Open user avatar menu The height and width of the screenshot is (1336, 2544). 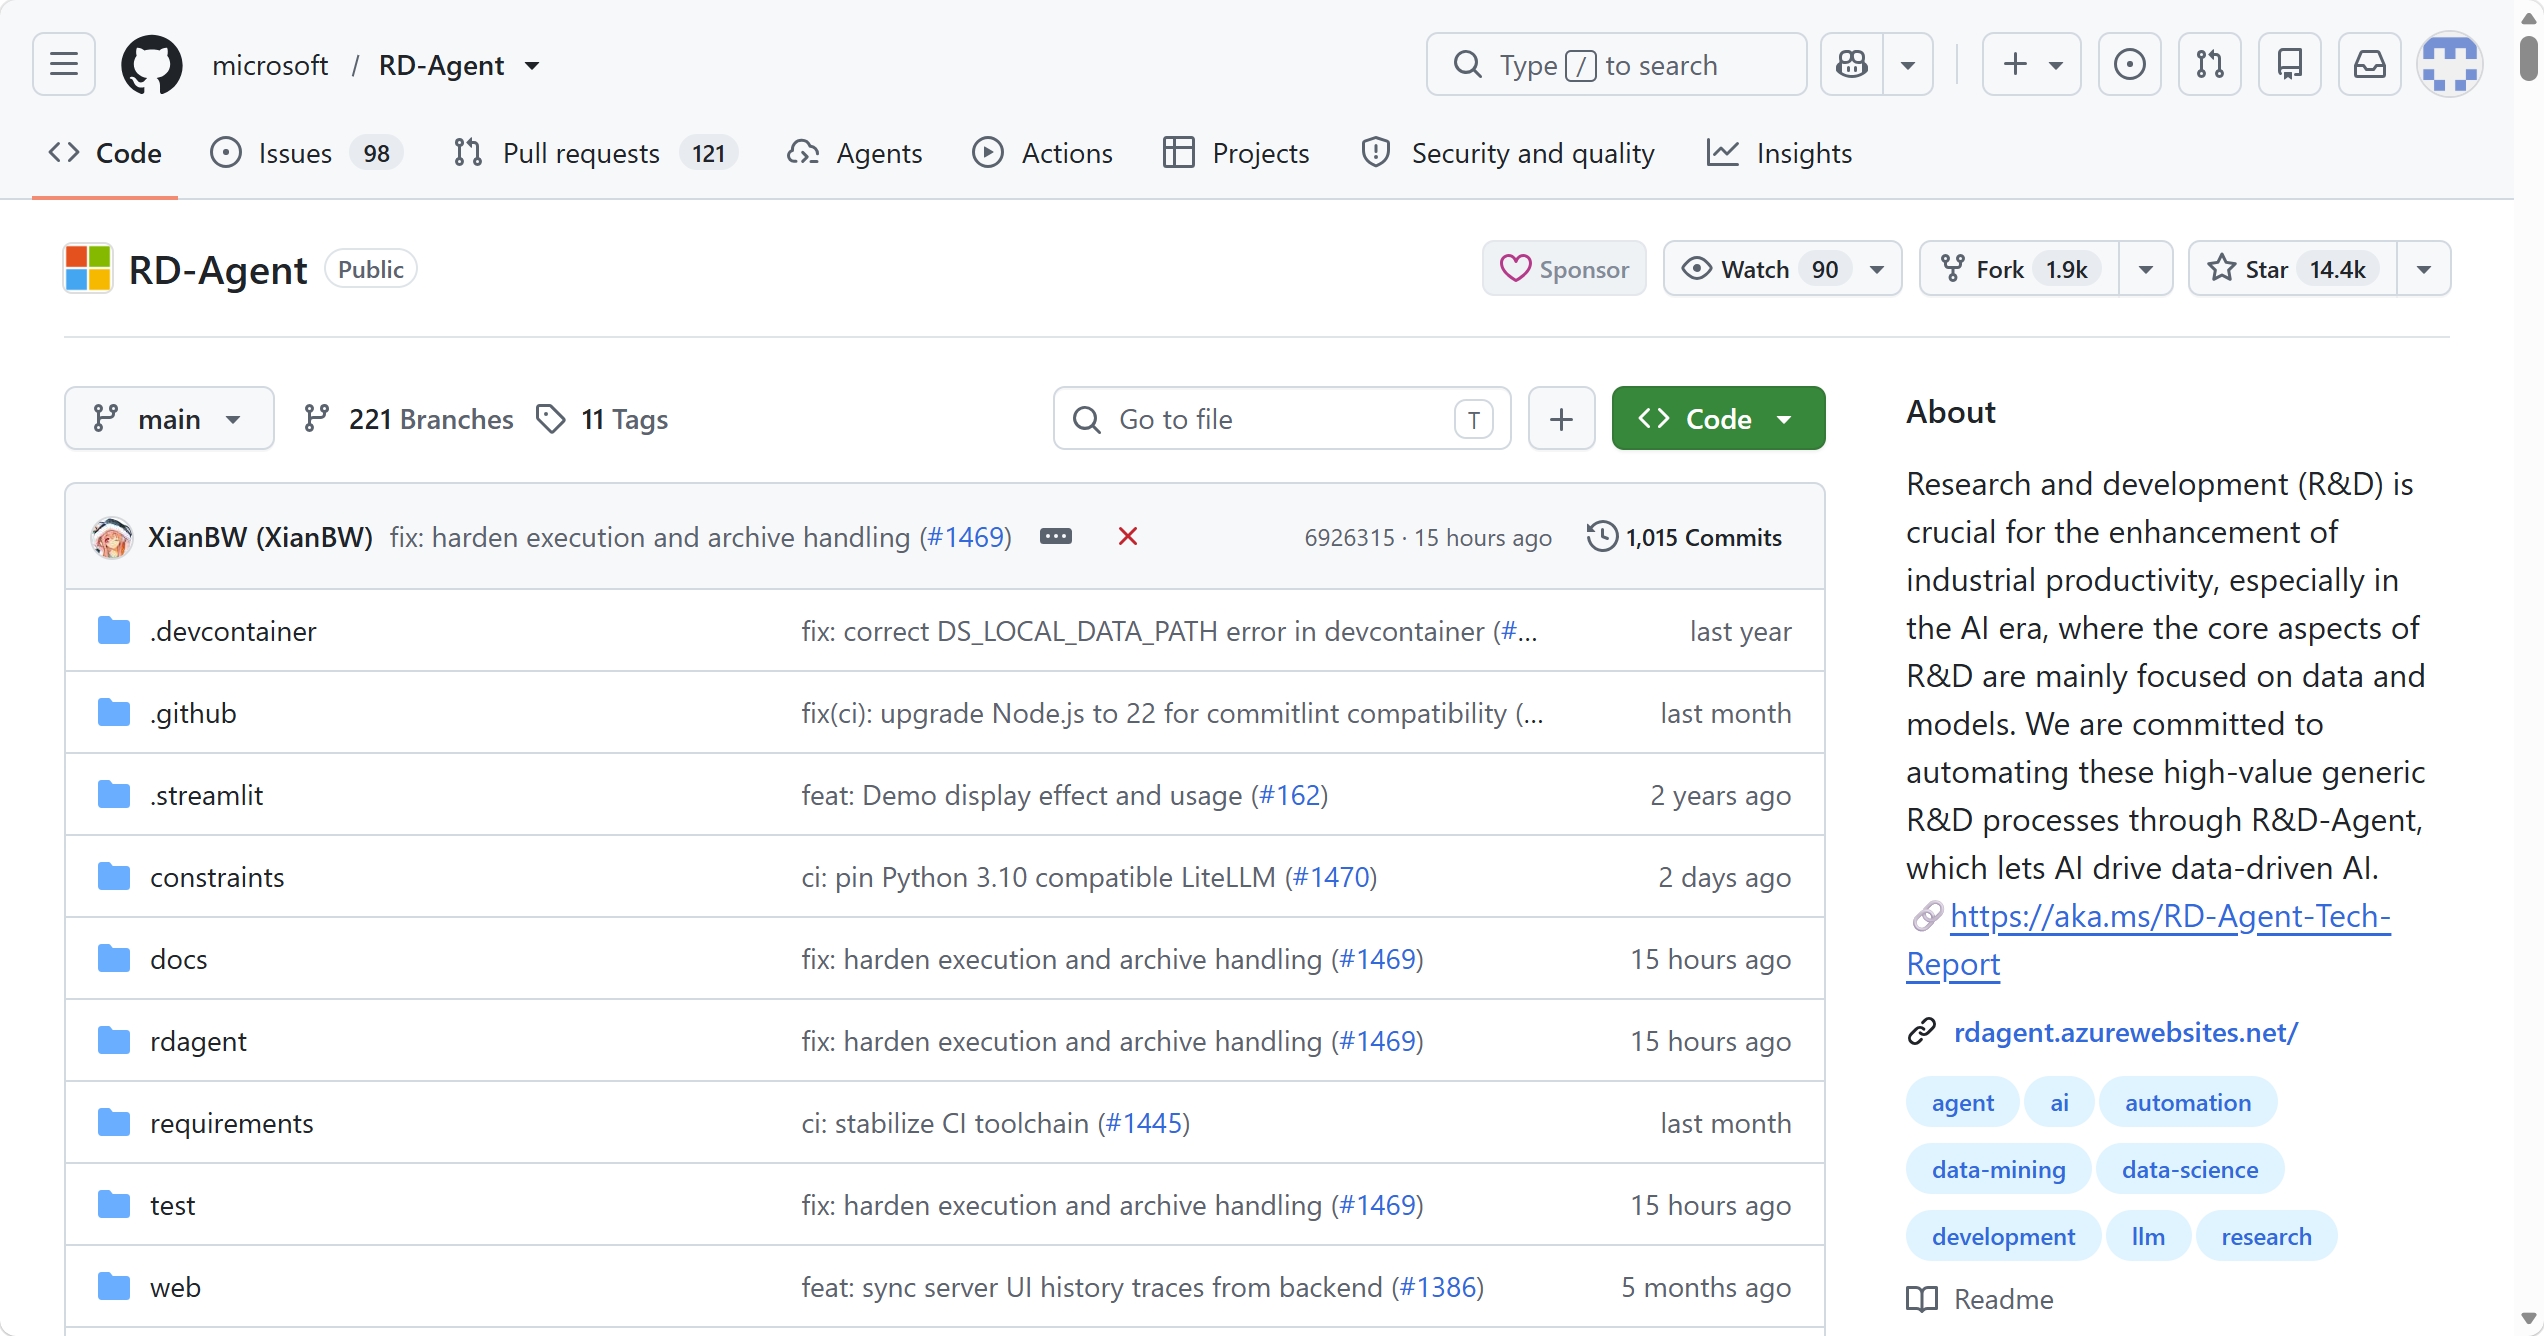point(2450,65)
